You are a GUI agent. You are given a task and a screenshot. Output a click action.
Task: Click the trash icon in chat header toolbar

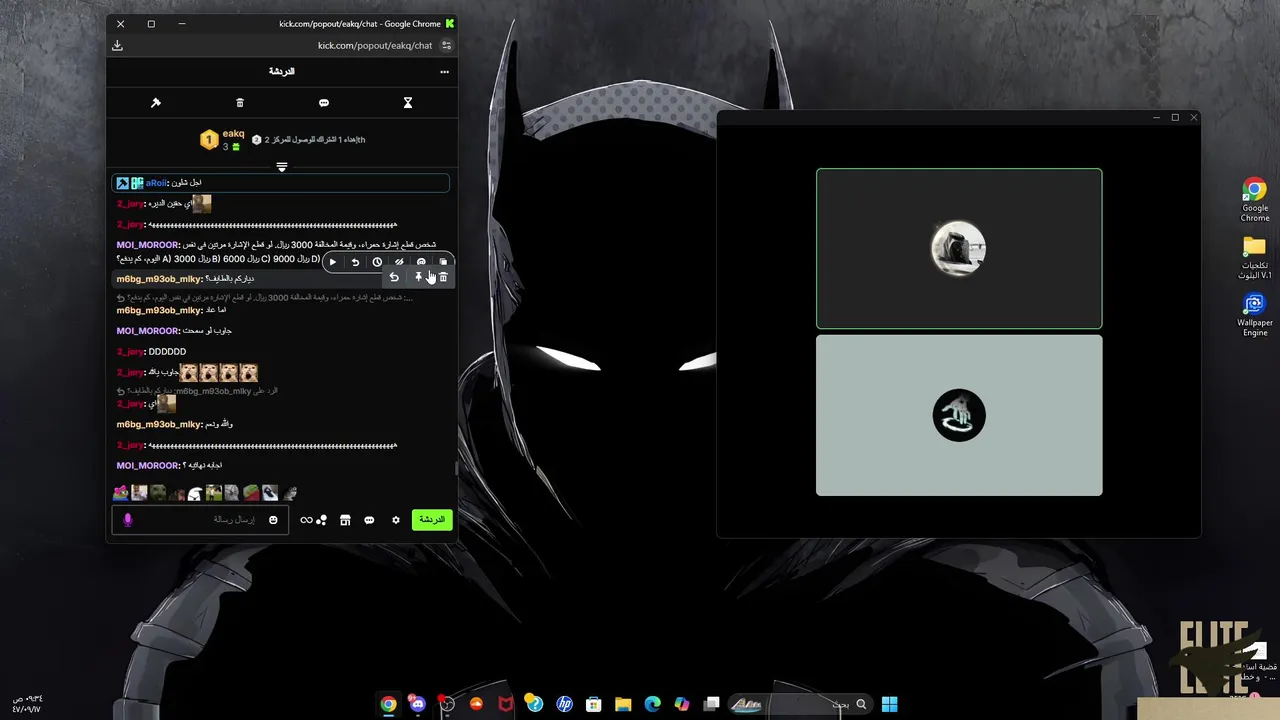240,103
